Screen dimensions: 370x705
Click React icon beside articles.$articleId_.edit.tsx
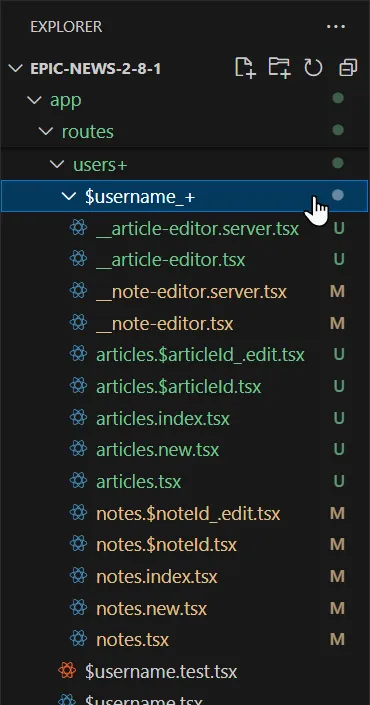tap(78, 354)
